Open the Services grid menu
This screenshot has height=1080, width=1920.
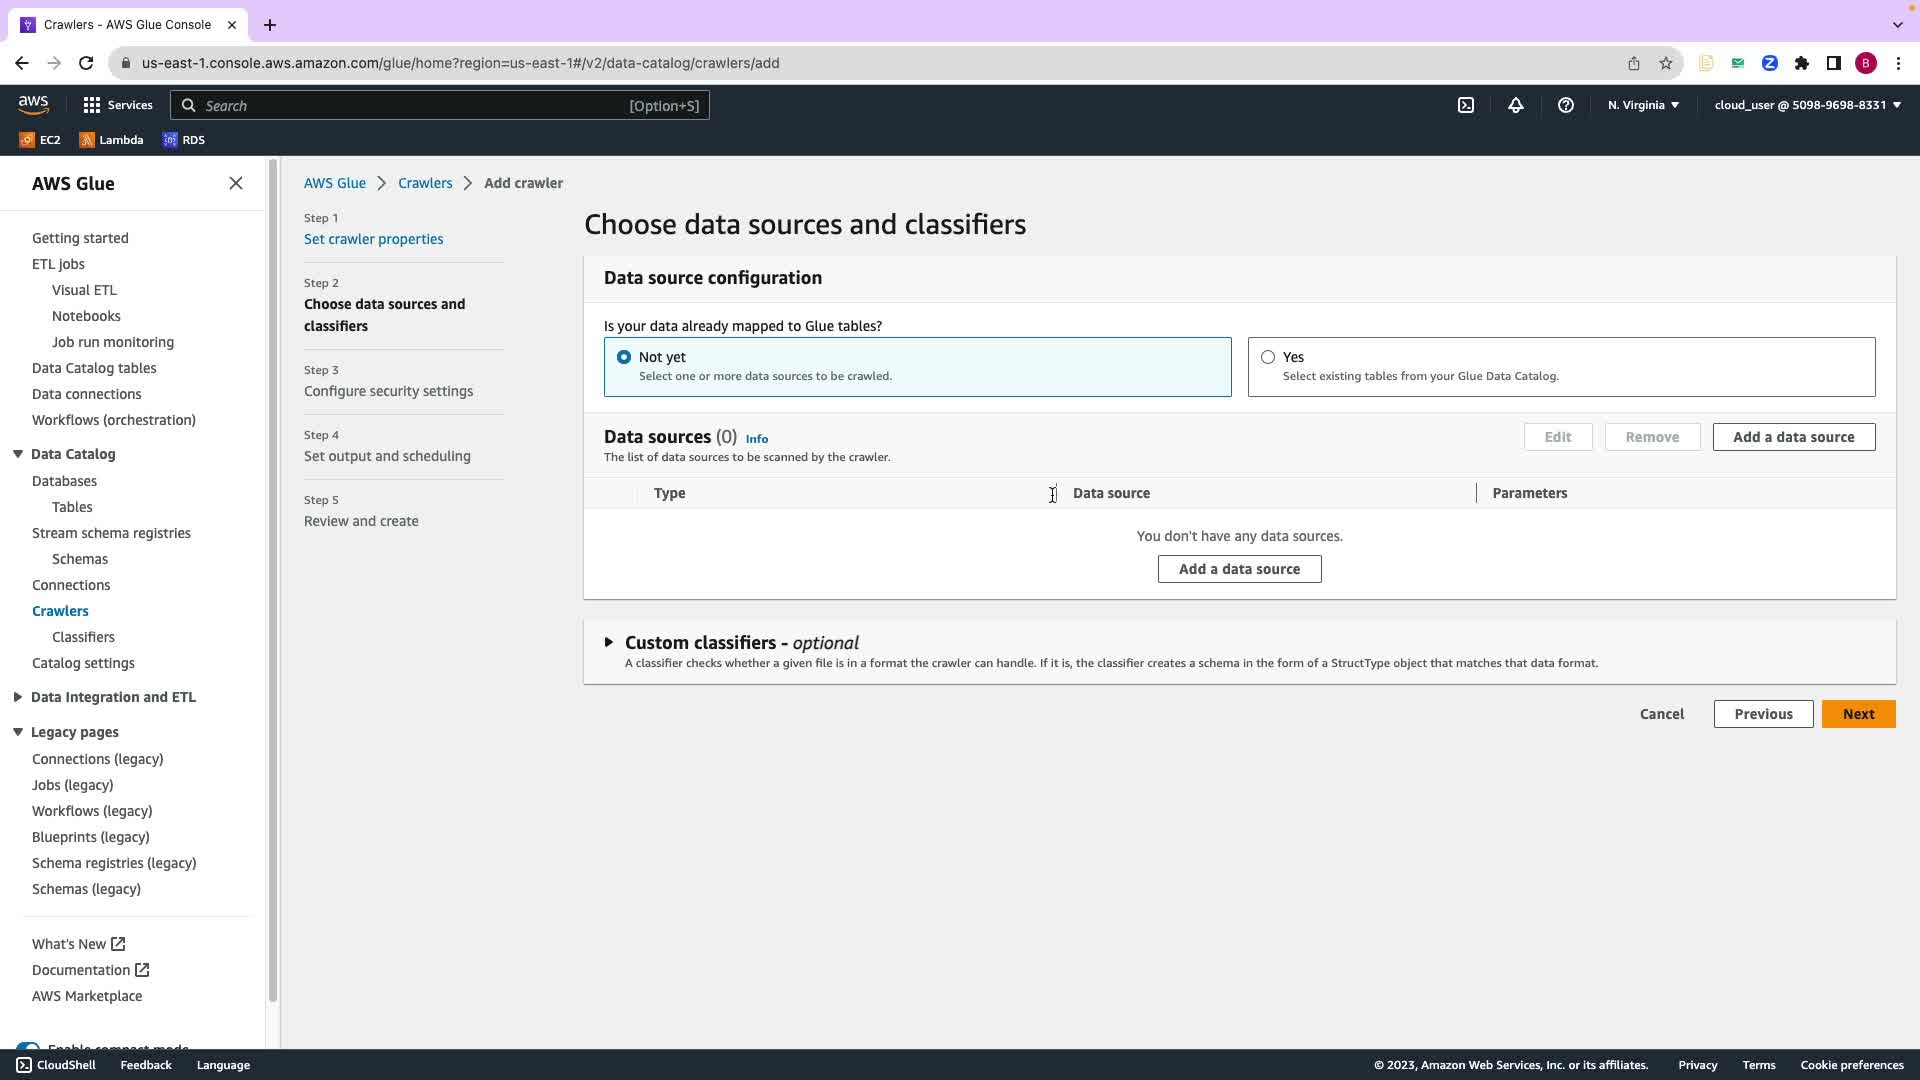117,105
